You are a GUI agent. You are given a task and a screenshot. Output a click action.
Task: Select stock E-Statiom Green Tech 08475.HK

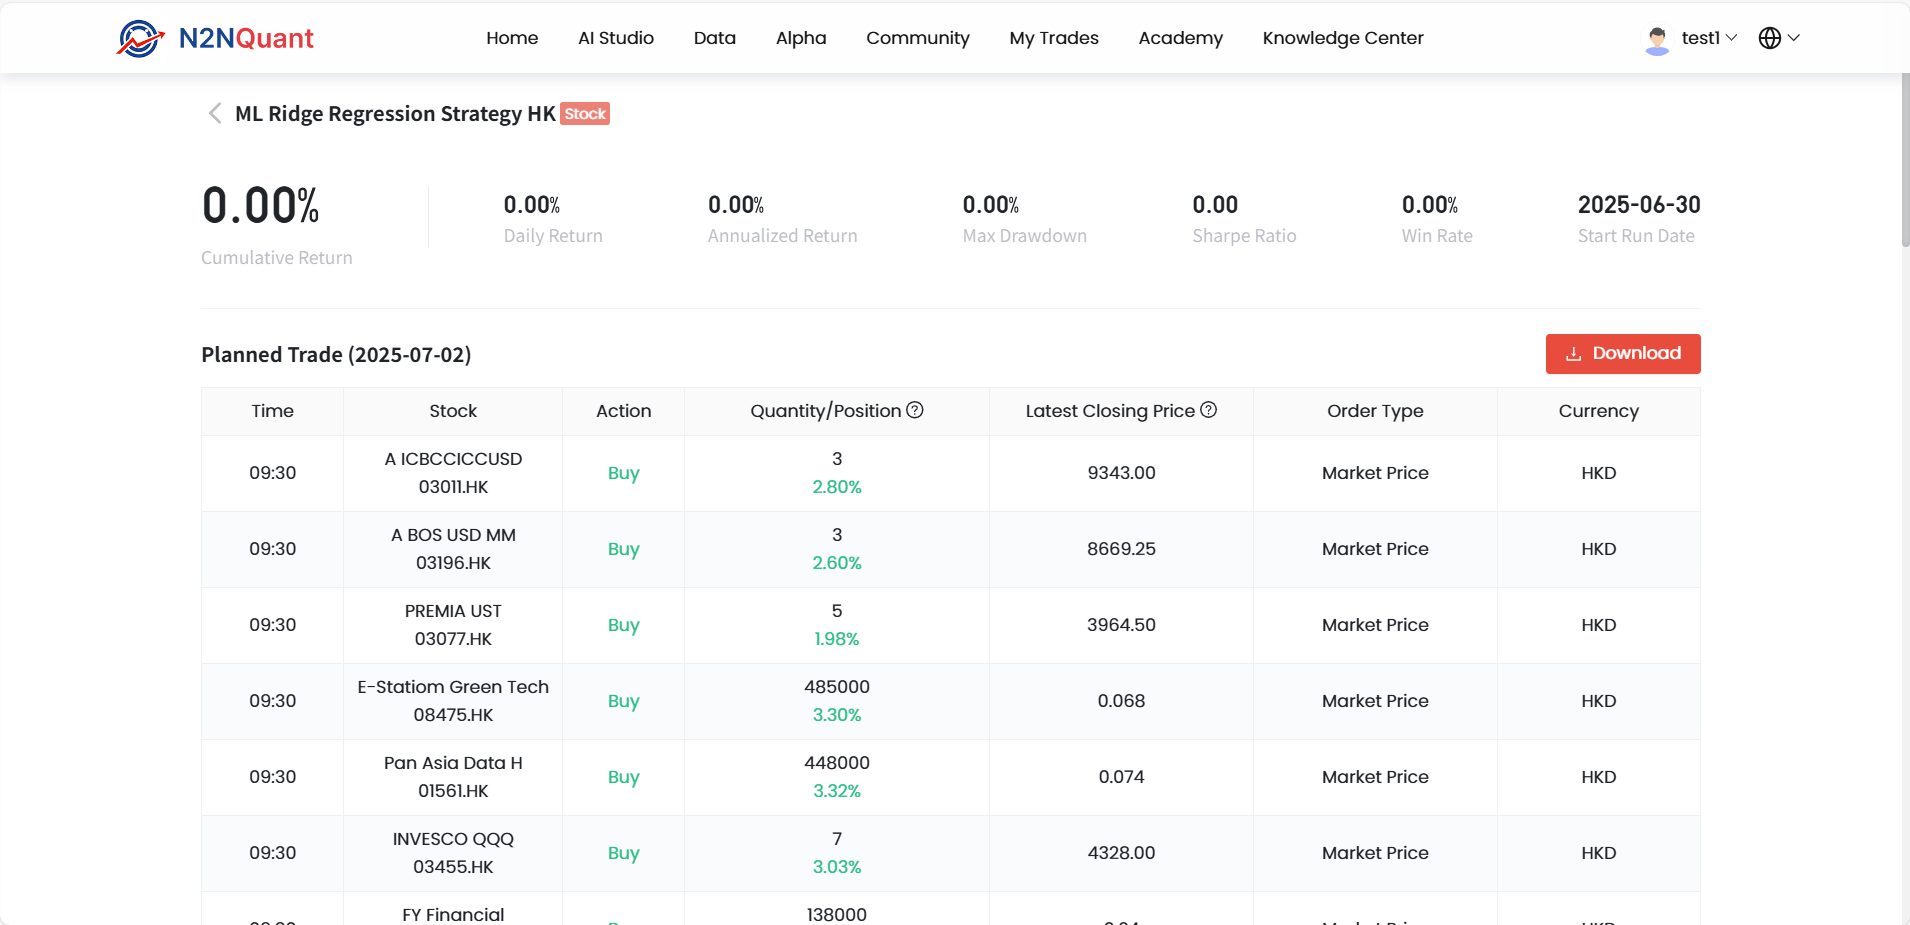coord(453,701)
